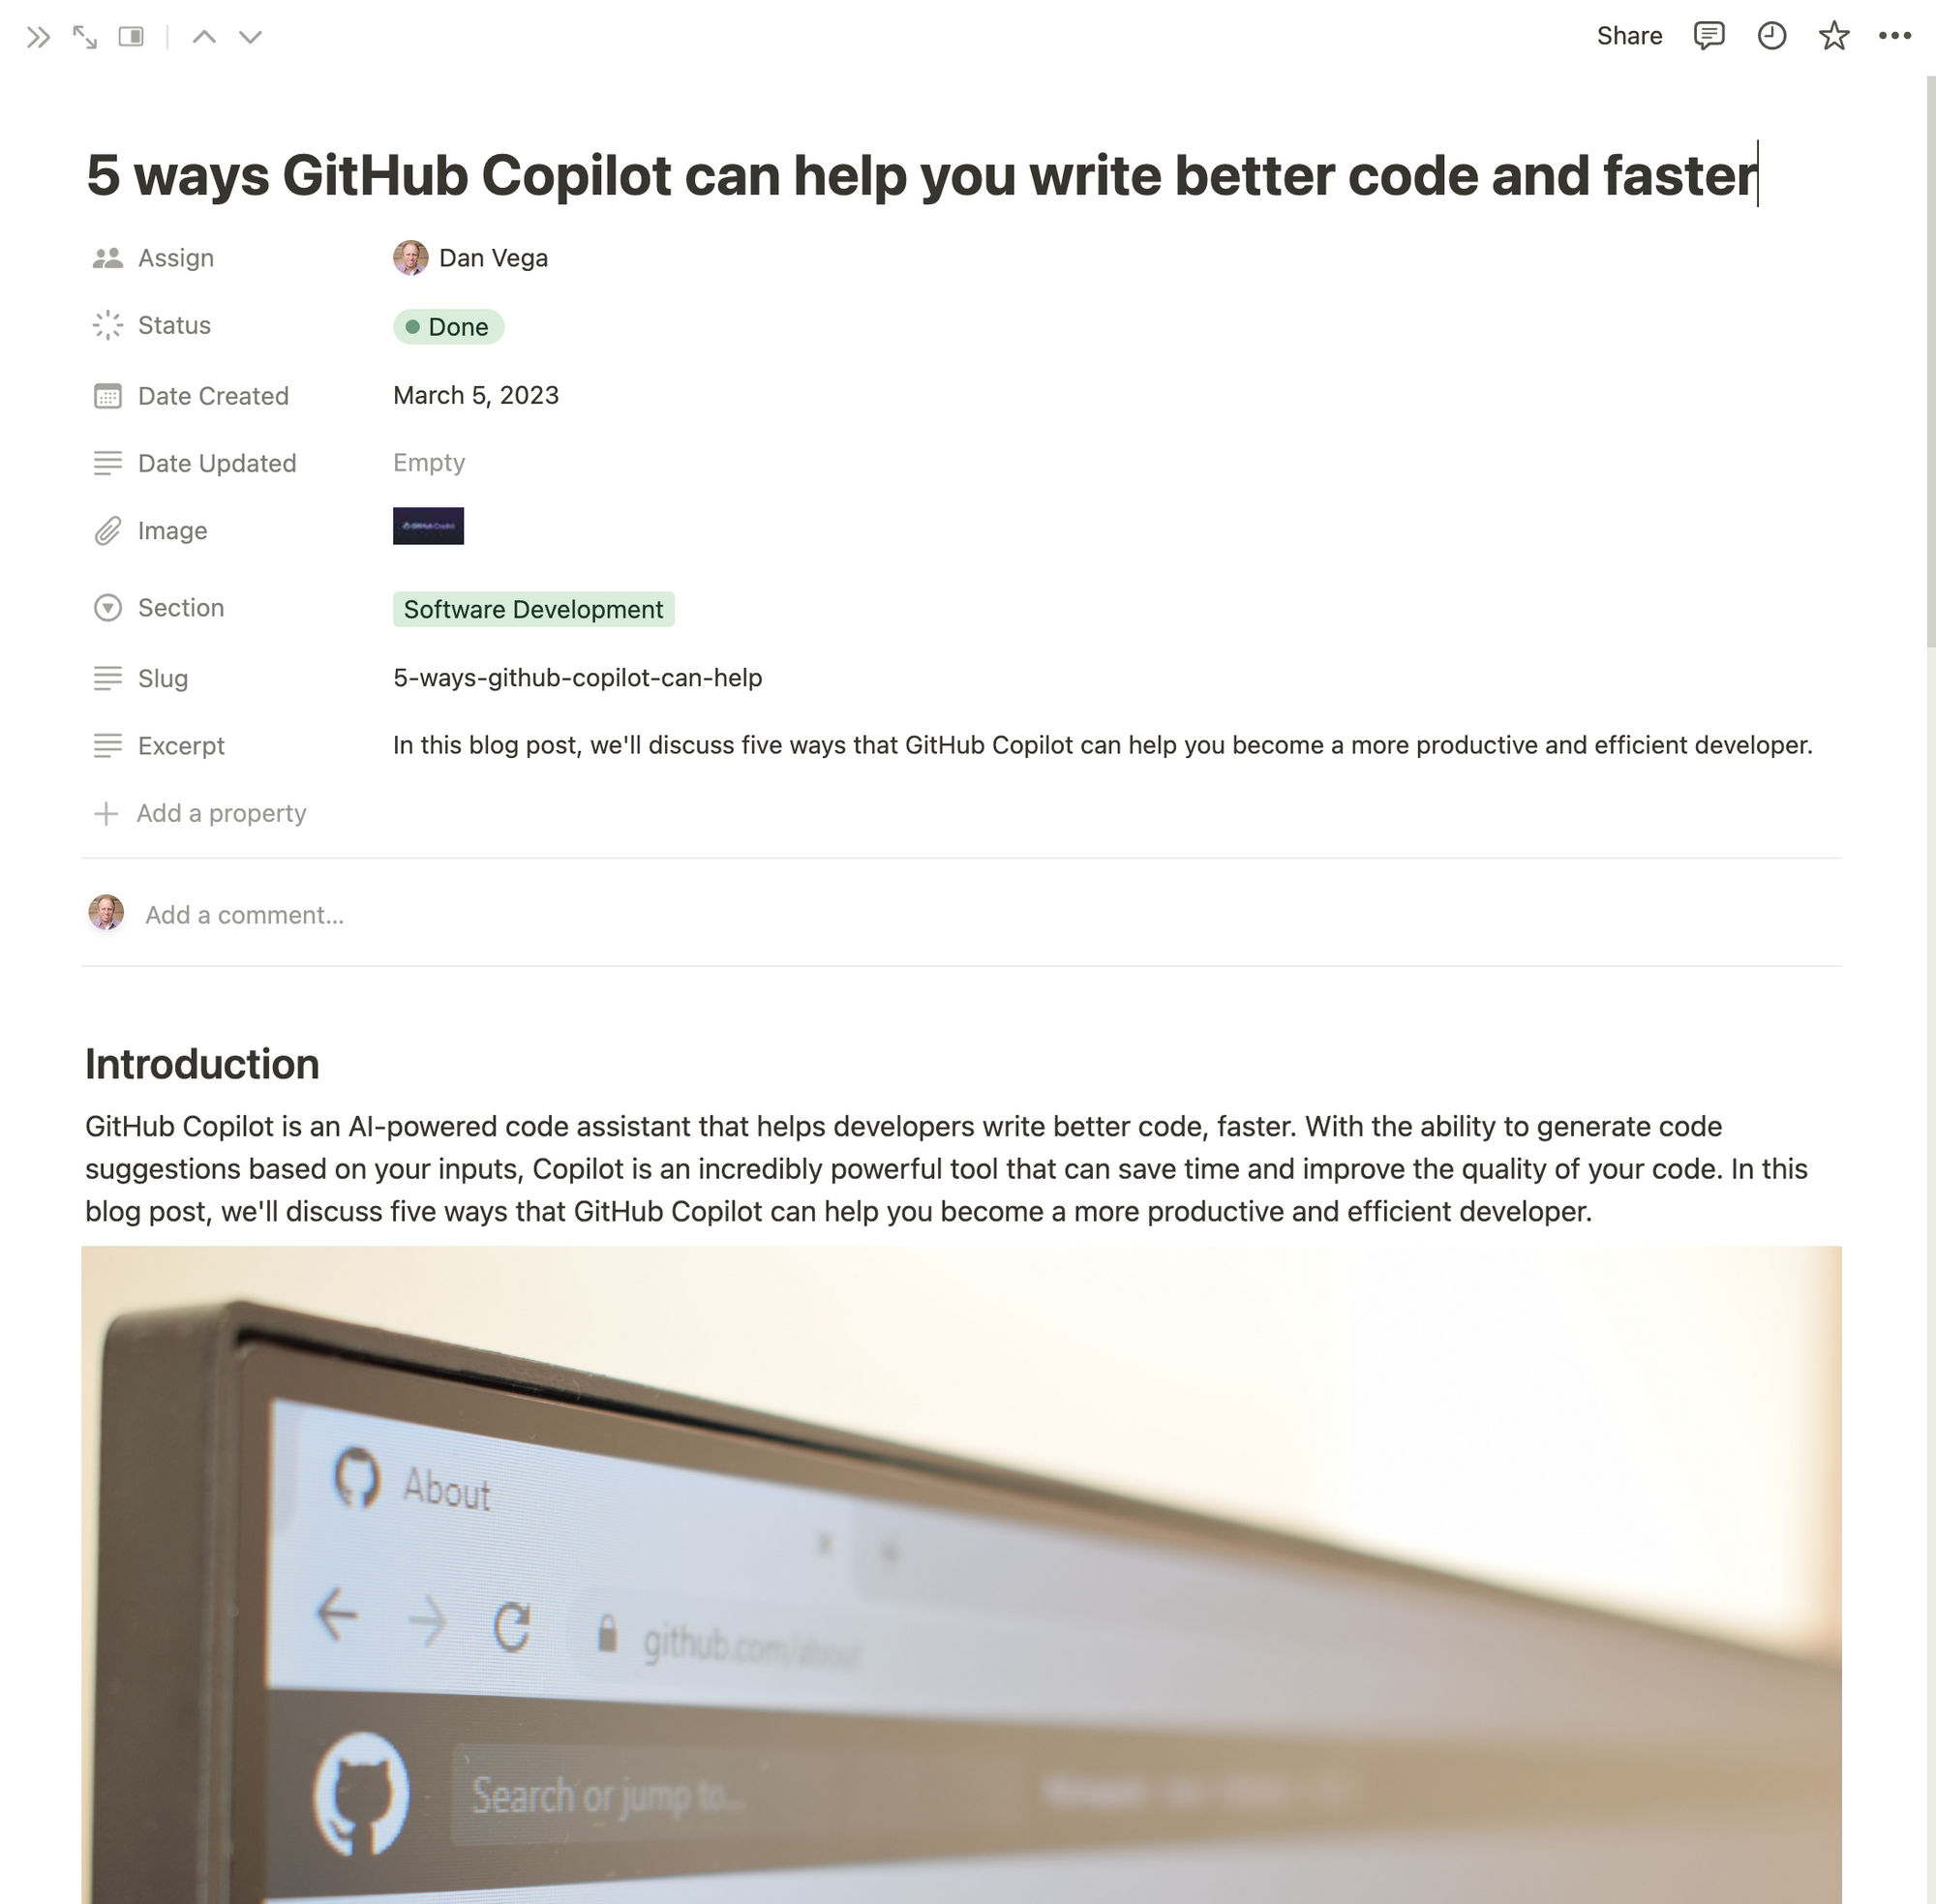Click the layout/view toggle icon
This screenshot has width=1936, height=1904.
click(x=131, y=35)
